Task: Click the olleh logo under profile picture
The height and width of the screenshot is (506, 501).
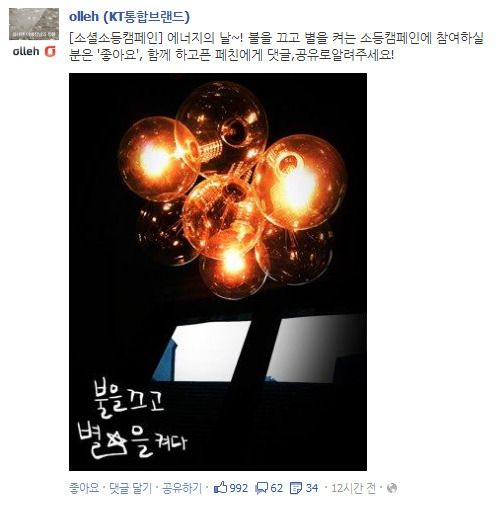Action: point(34,51)
